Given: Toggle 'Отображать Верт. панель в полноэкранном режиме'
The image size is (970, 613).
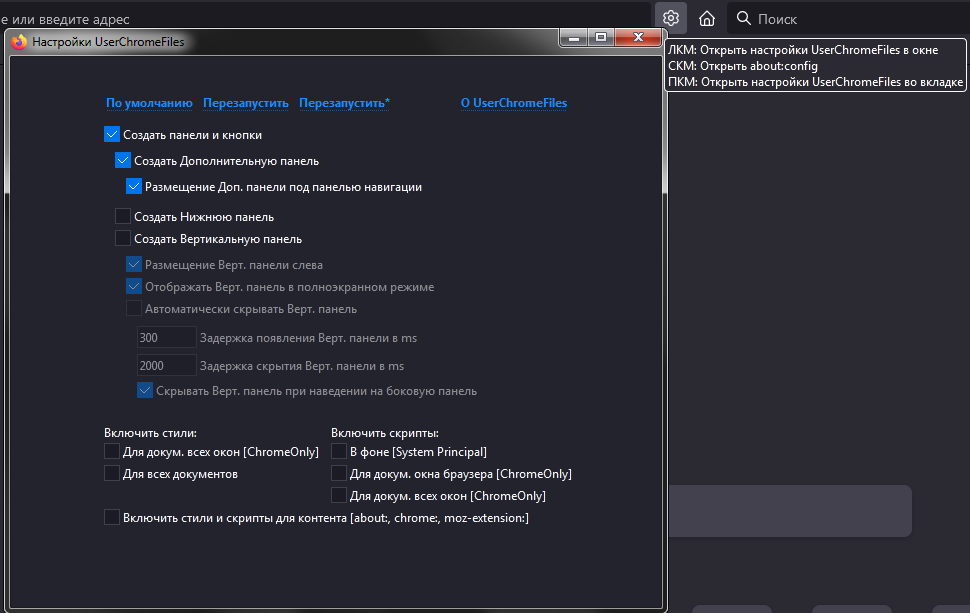Looking at the screenshot, I should point(134,286).
